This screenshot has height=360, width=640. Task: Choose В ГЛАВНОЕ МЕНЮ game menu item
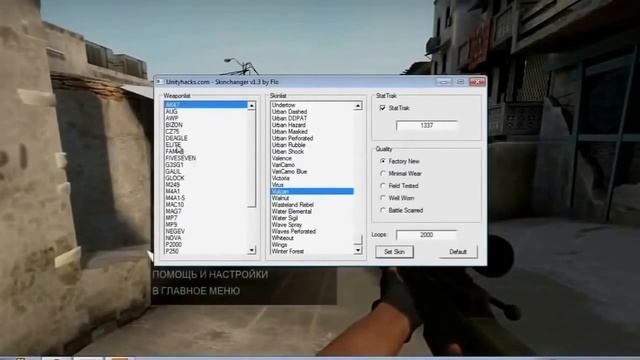[196, 291]
